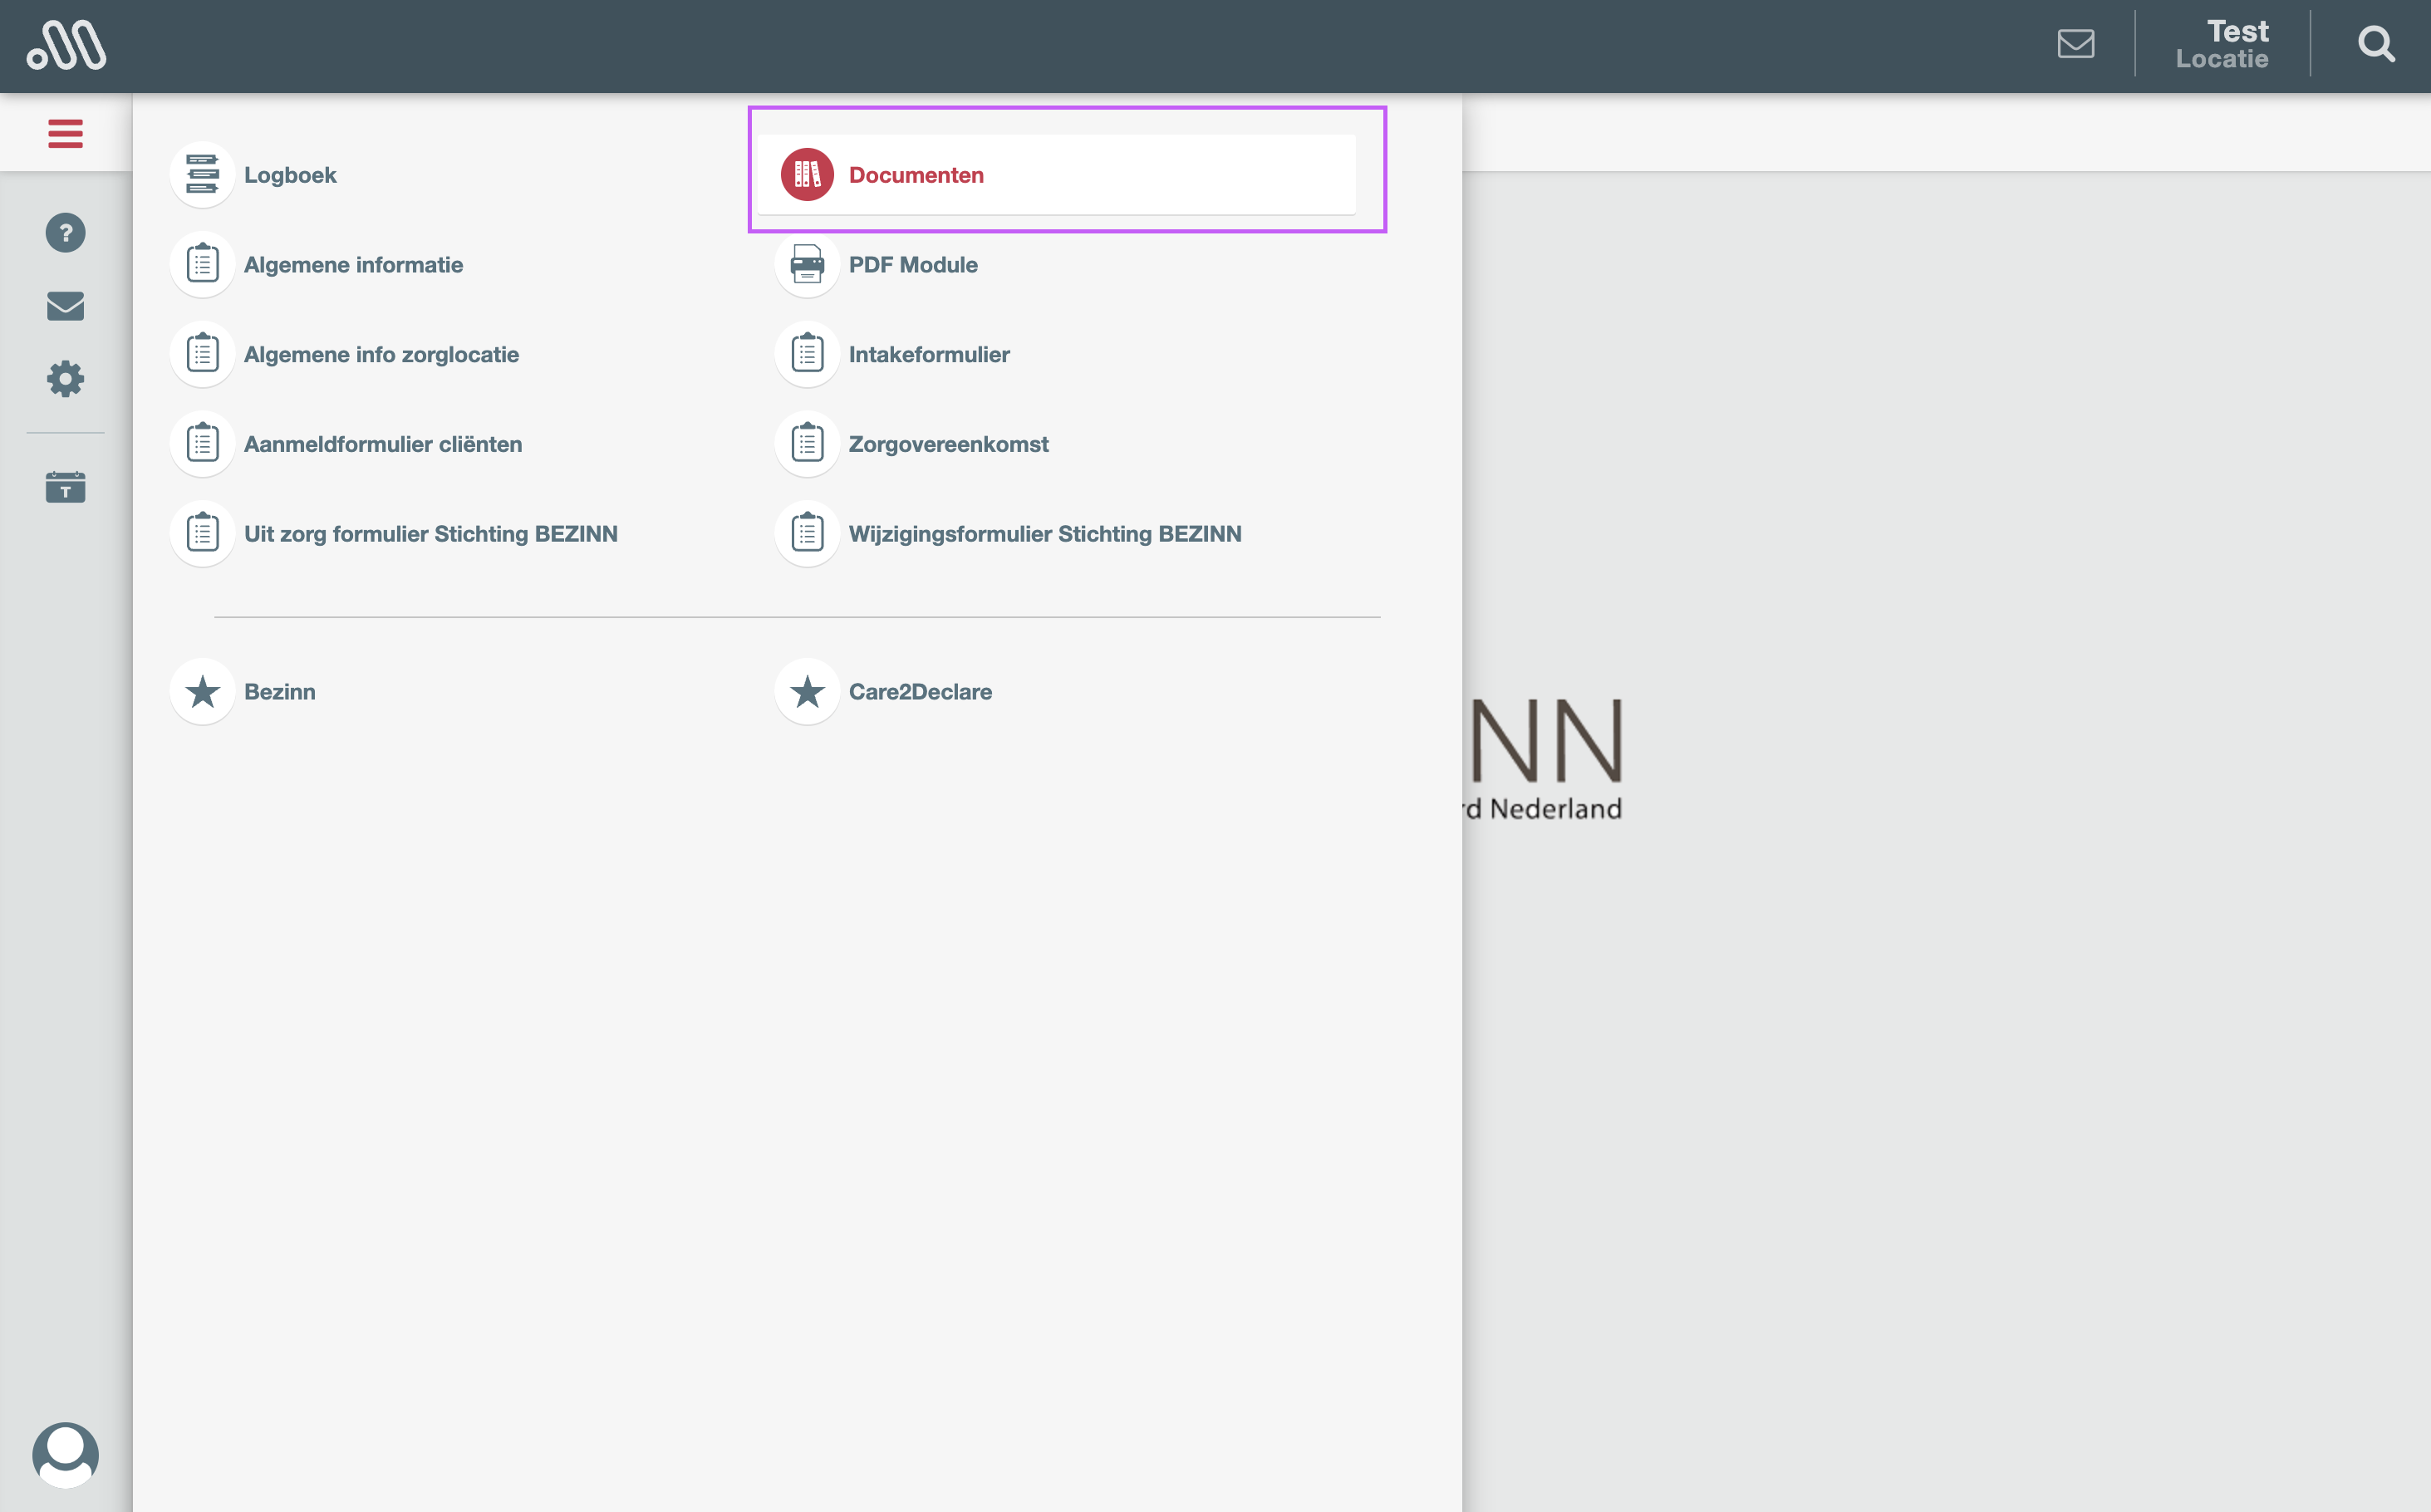Open Aanmeldformulier cliënten form

[x=382, y=444]
